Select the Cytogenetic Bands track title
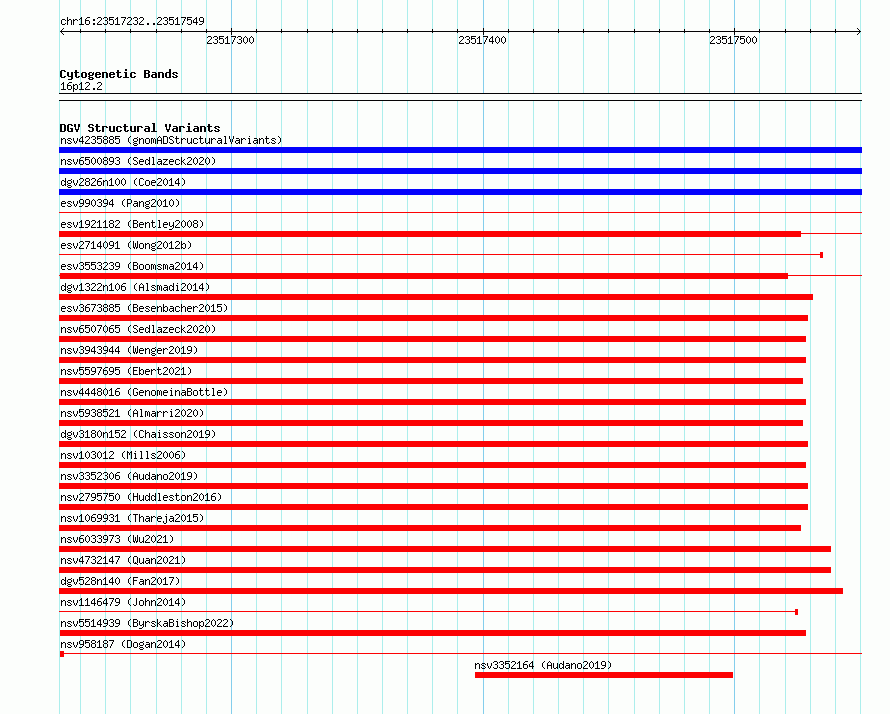The width and height of the screenshot is (890, 714). click(119, 74)
